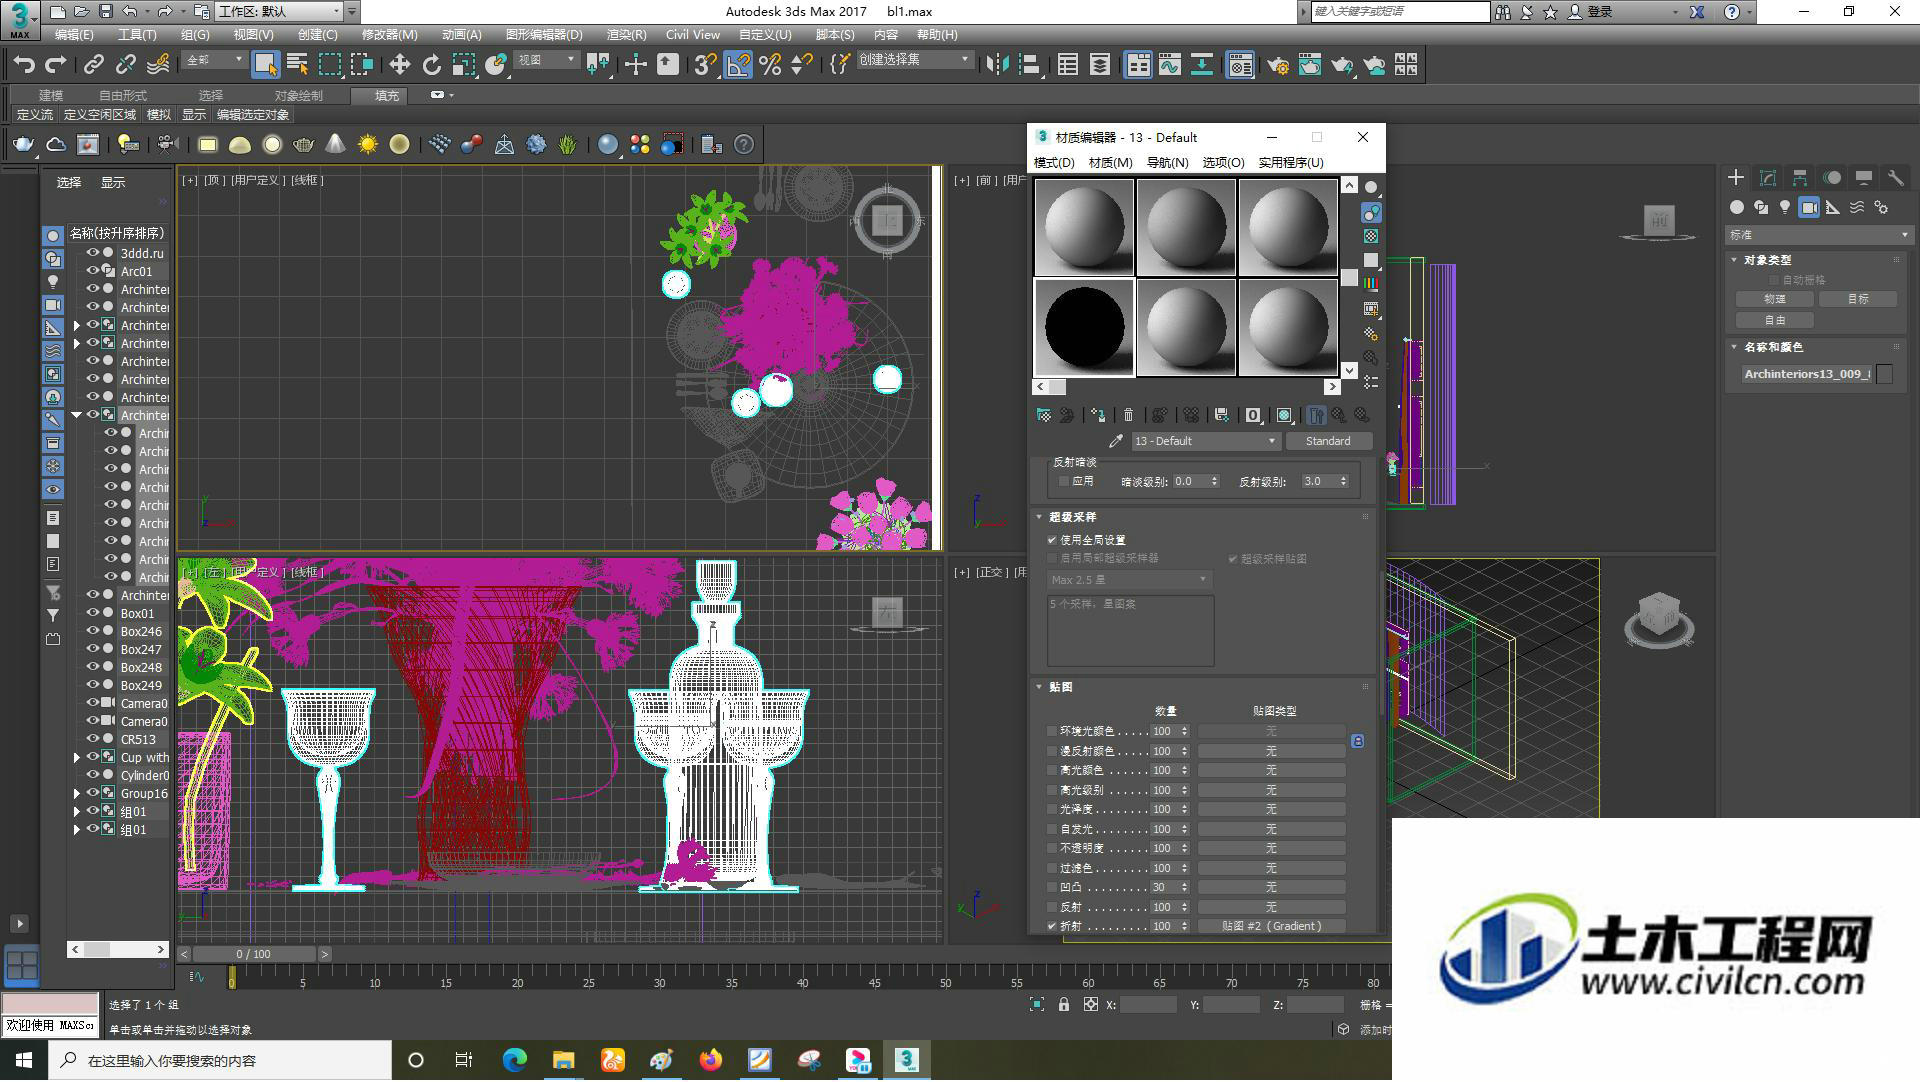Click the 自由 camera button
Screen dimensions: 1920x1082
click(x=1774, y=320)
